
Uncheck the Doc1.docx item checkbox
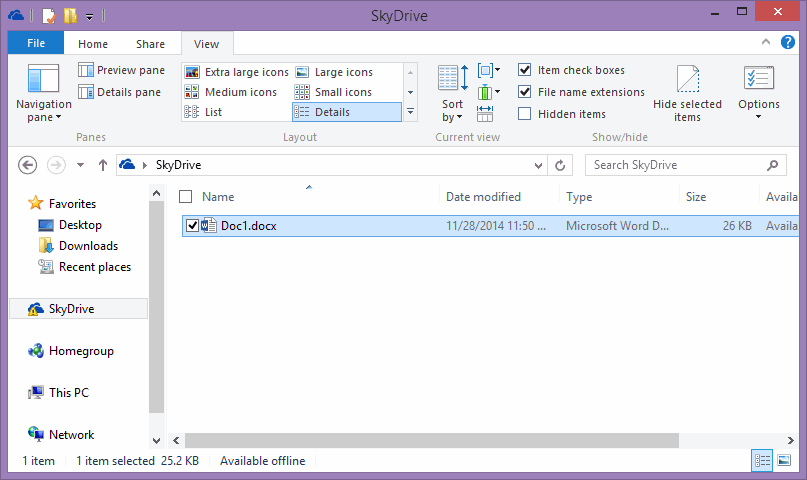192,226
